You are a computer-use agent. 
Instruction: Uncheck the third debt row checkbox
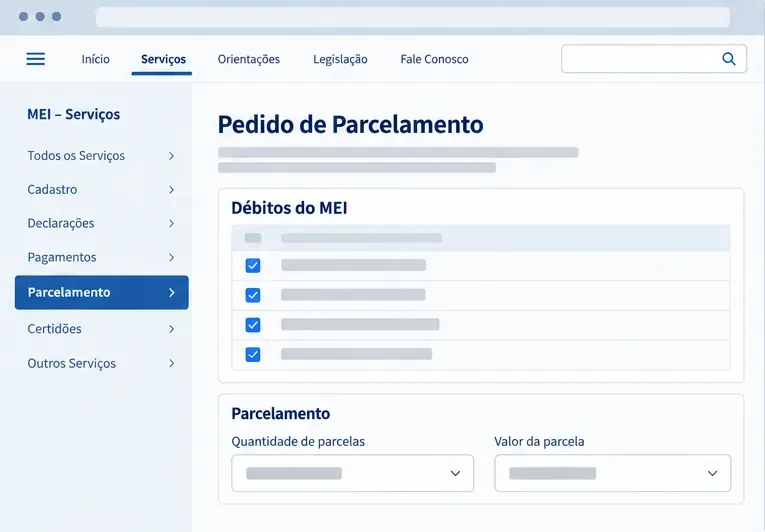253,325
